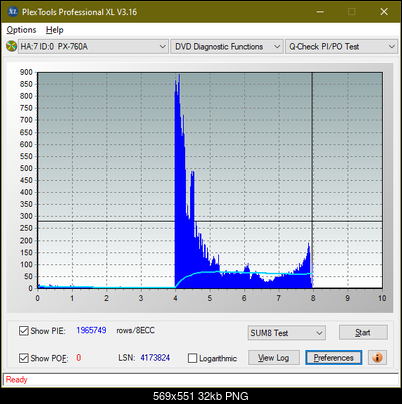402x404 pixels.
Task: Click the vertical marker line at 8 GB
Action: 312,180
